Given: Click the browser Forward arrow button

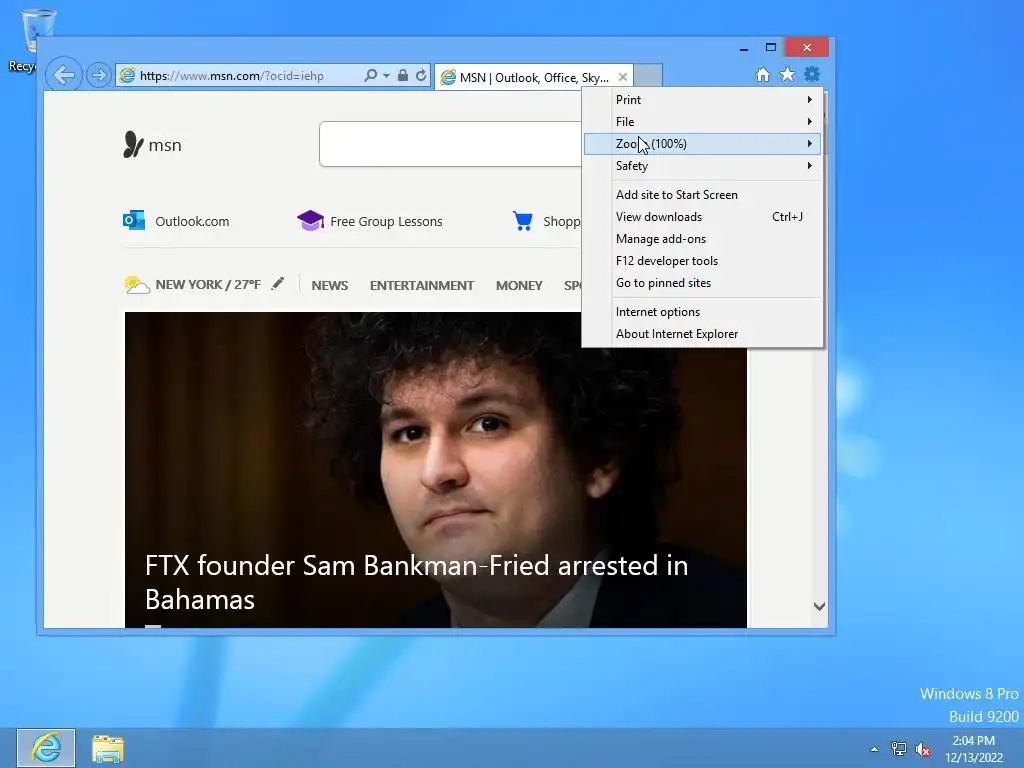Looking at the screenshot, I should tap(99, 75).
